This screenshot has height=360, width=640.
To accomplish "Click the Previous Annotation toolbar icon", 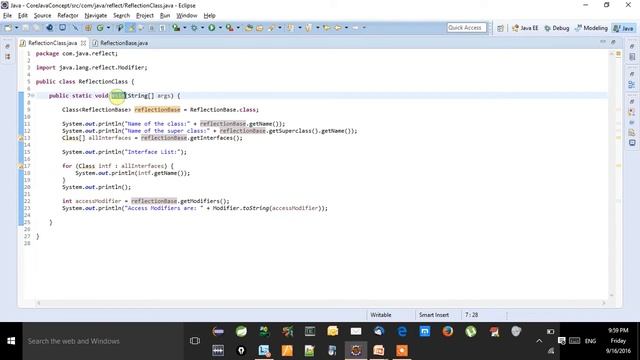I will click(309, 28).
